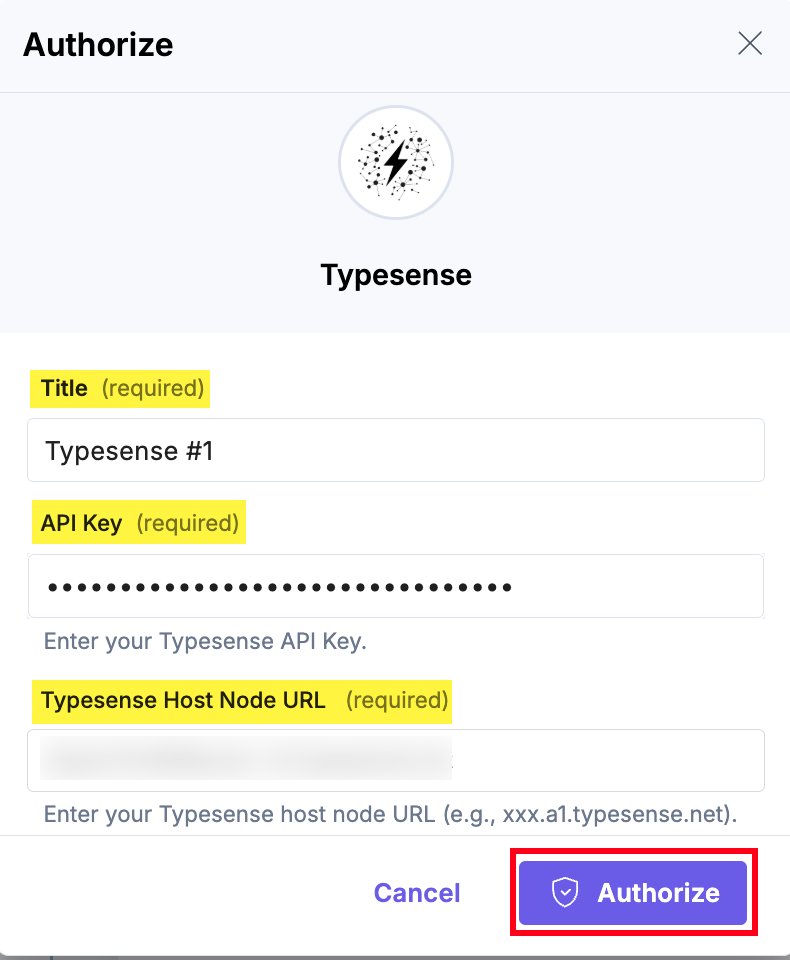This screenshot has width=790, height=960.
Task: Click '(required)' beside the Title label
Action: click(153, 388)
